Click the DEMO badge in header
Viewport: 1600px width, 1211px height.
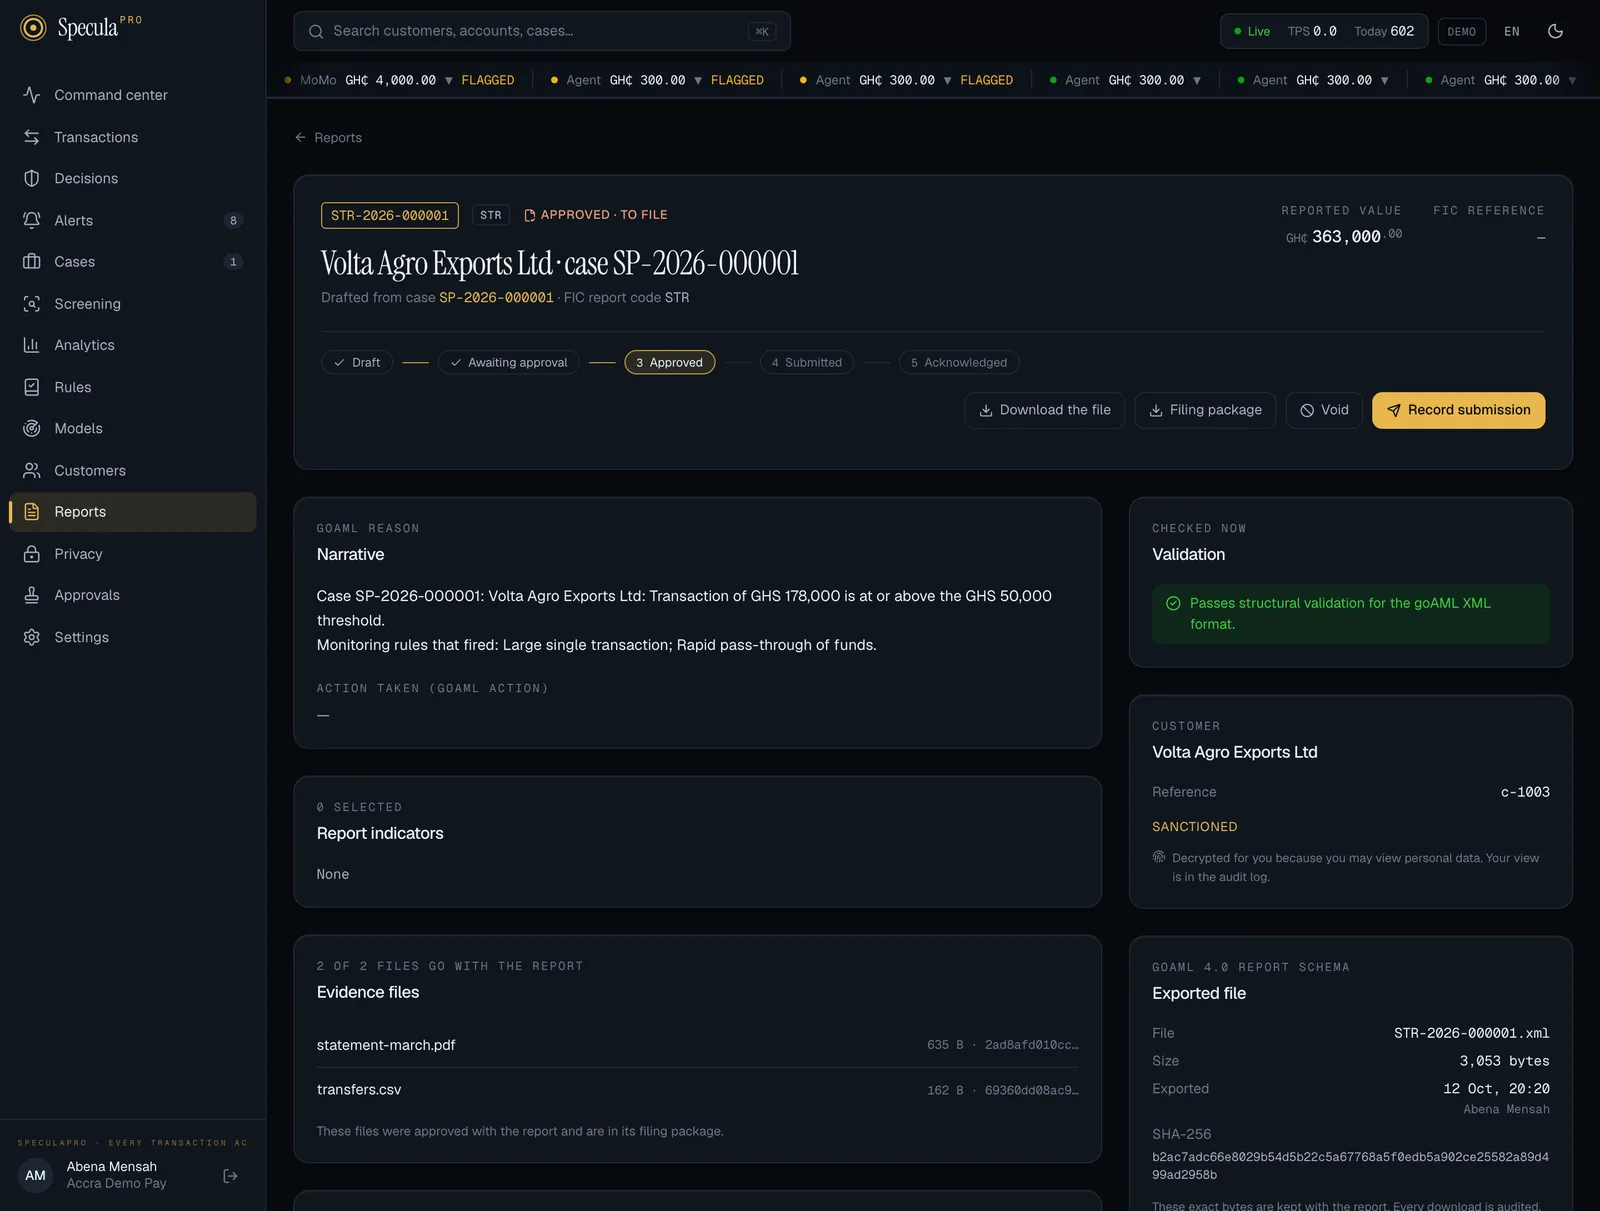click(1461, 31)
